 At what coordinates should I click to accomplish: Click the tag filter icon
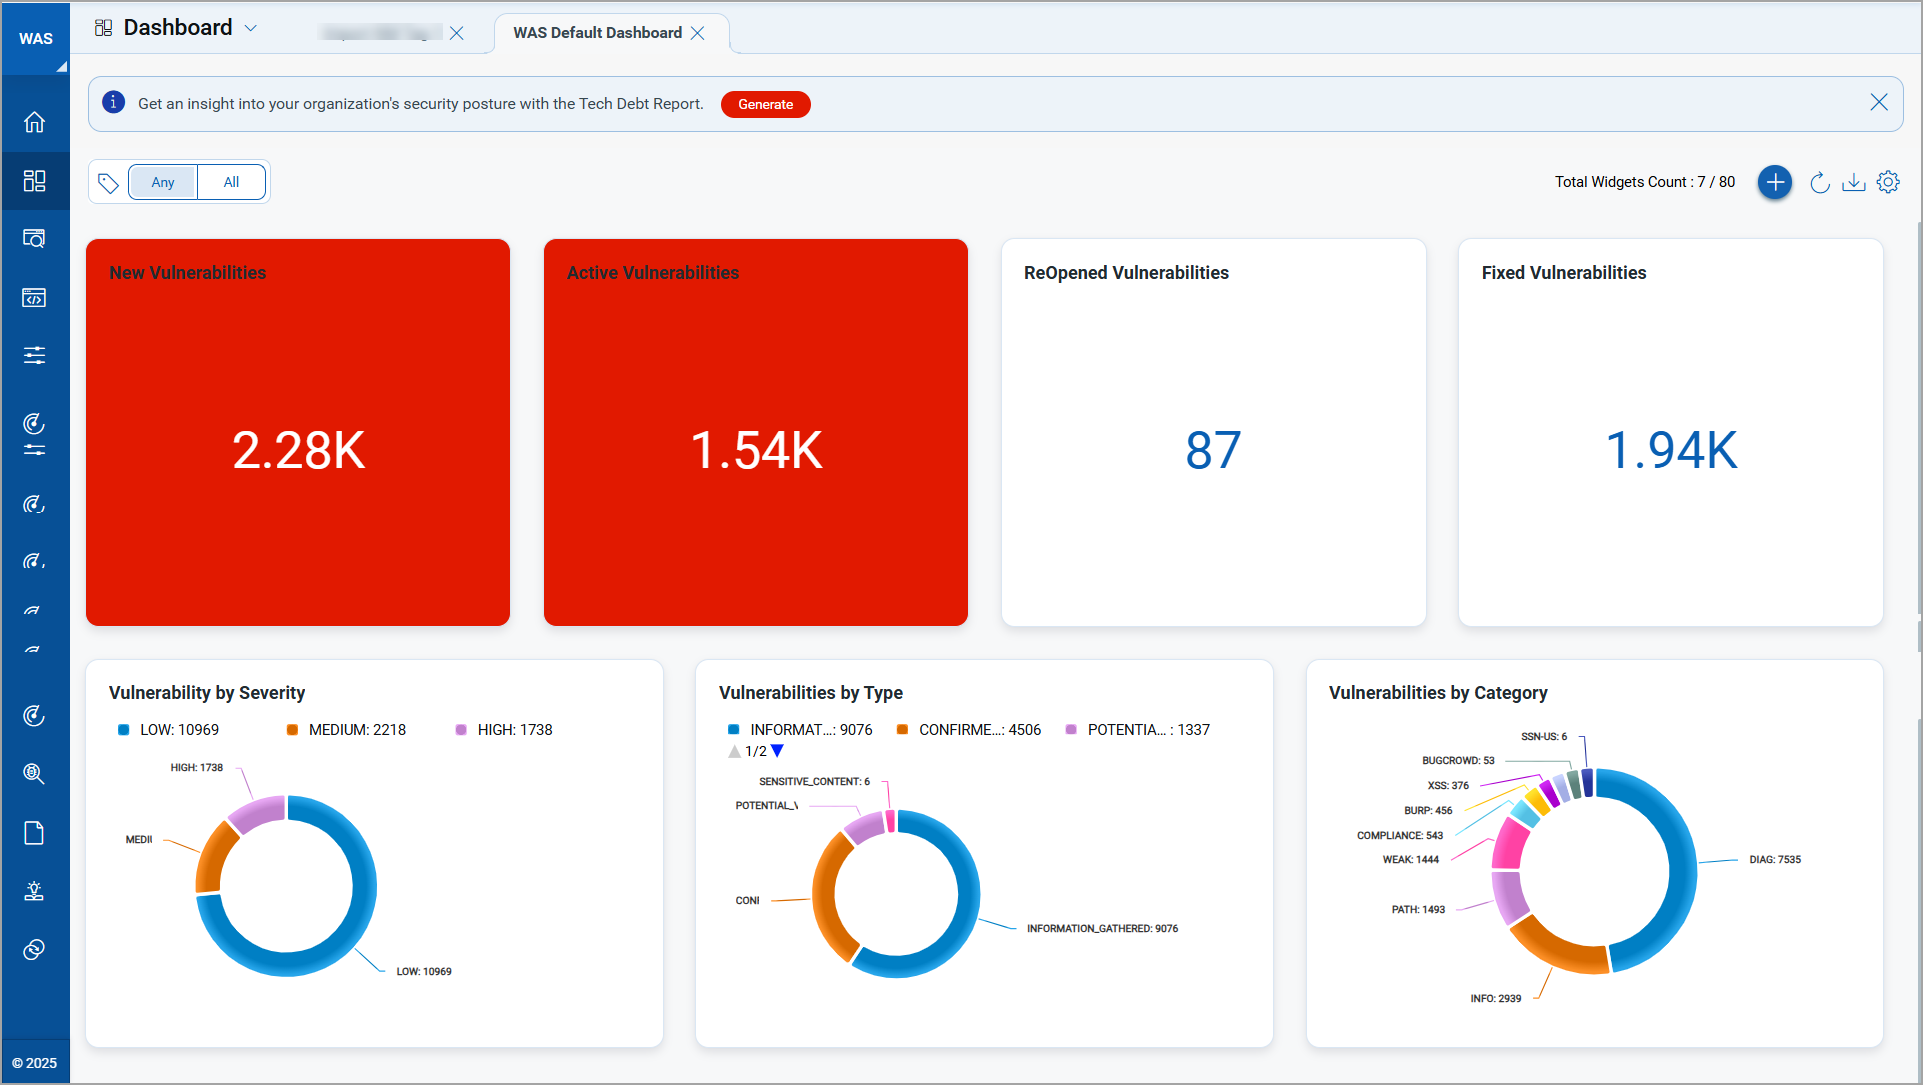pyautogui.click(x=108, y=183)
